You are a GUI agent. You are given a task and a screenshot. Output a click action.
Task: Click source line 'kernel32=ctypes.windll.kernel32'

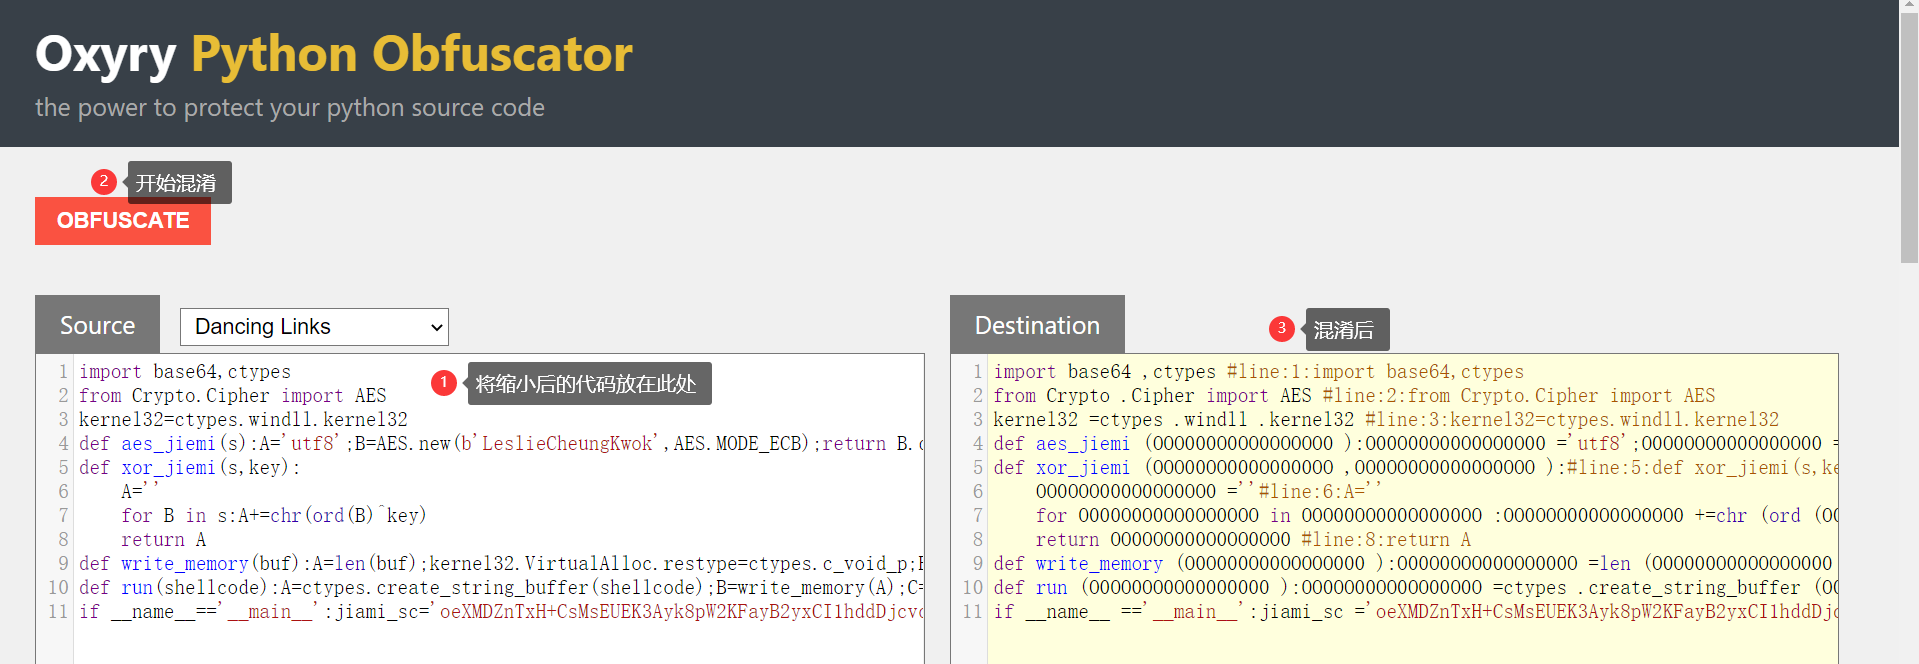click(243, 420)
